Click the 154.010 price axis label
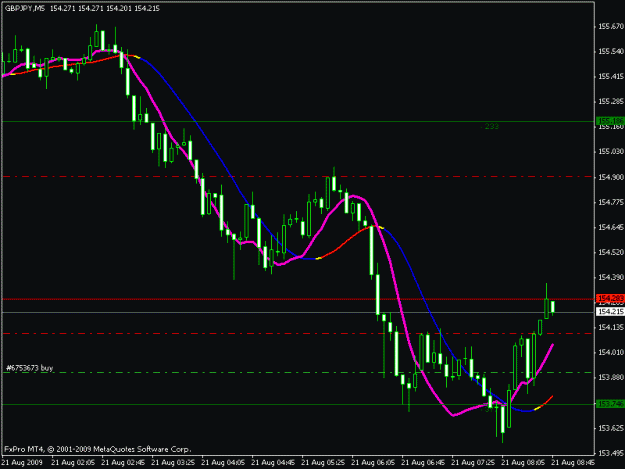 (x=611, y=352)
